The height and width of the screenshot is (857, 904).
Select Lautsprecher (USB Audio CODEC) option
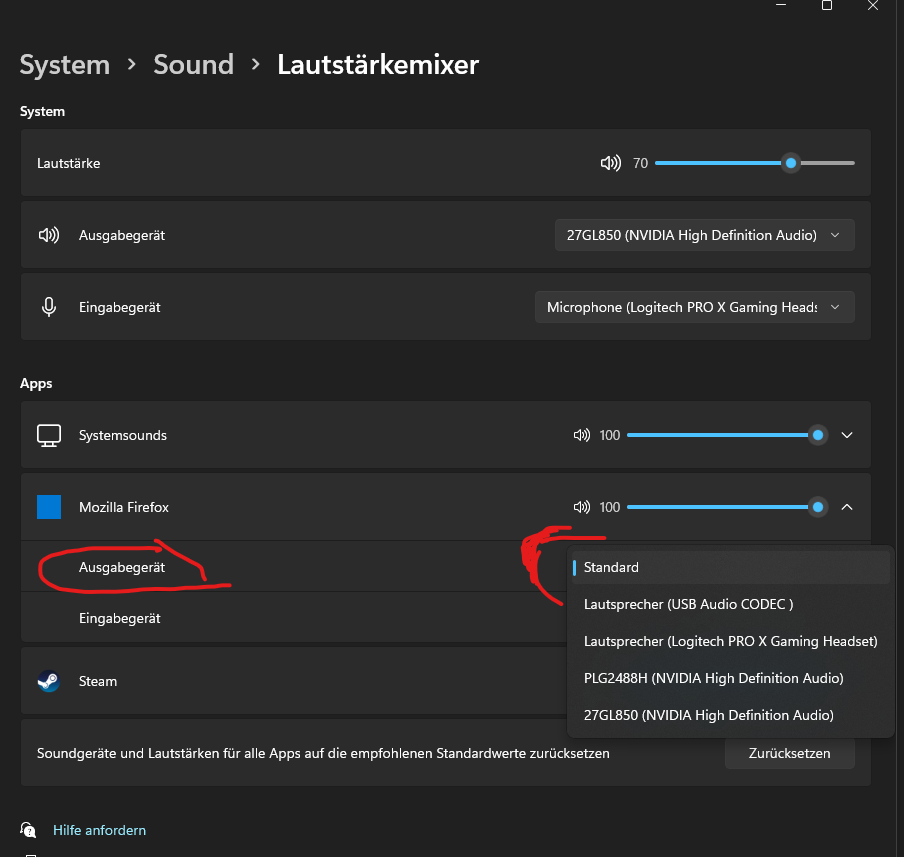pyautogui.click(x=688, y=604)
